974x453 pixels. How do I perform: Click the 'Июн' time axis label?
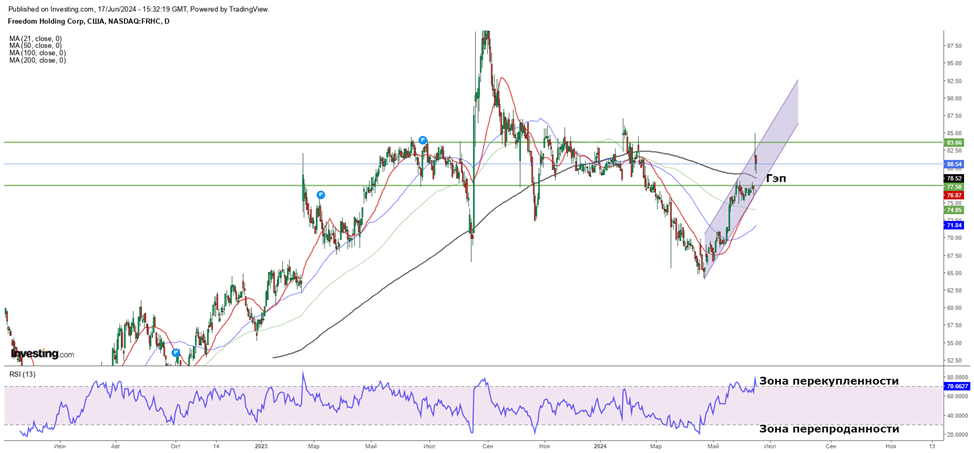(x=60, y=446)
